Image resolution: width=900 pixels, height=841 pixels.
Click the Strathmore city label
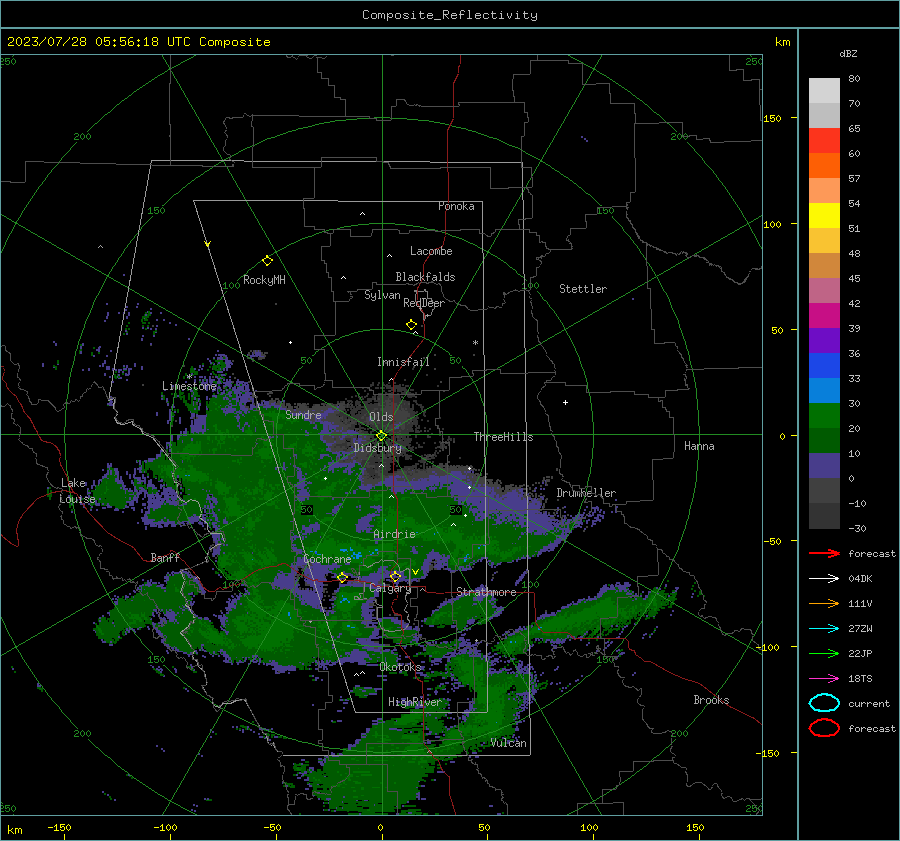[x=486, y=592]
